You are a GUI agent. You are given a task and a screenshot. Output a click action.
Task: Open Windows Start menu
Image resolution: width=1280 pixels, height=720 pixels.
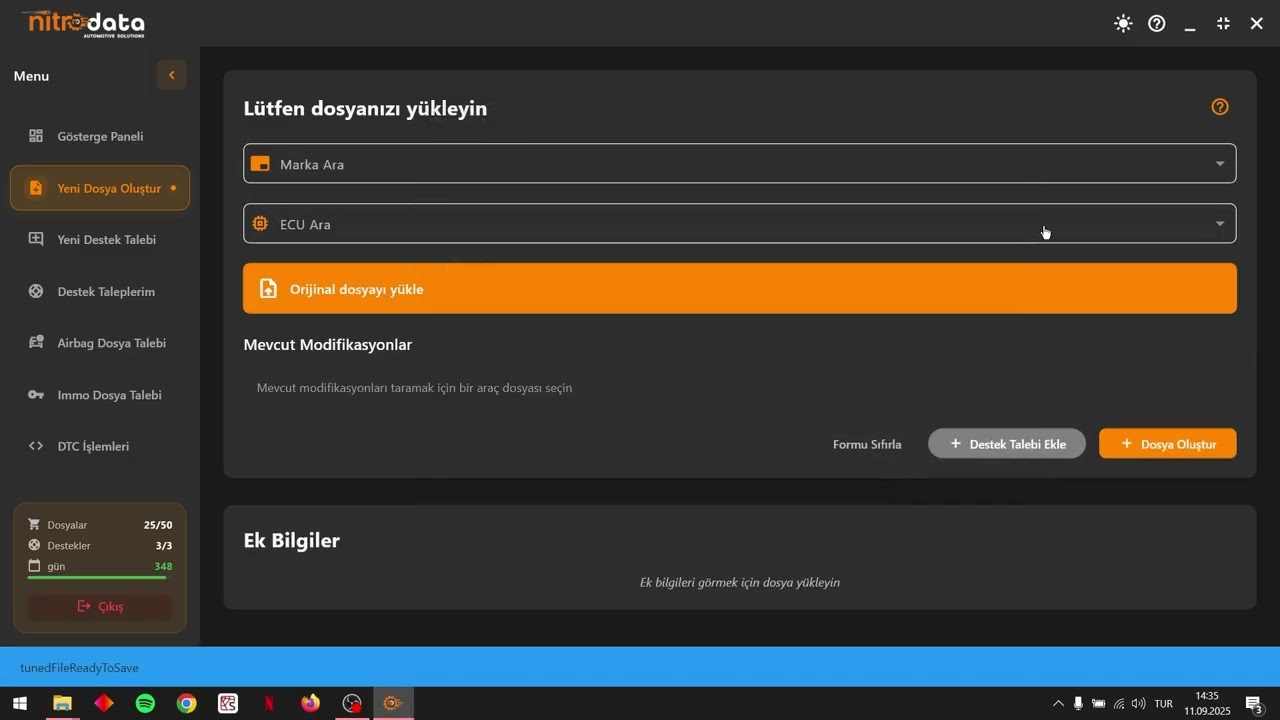tap(19, 704)
